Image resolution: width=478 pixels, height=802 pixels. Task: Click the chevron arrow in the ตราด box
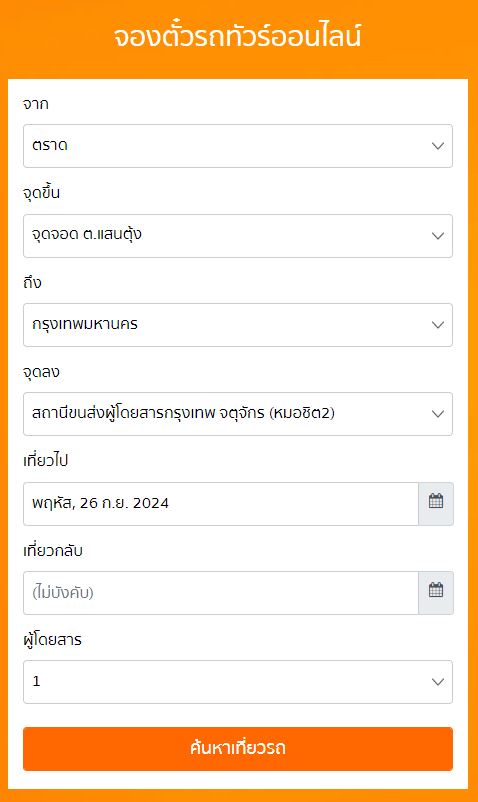tap(438, 146)
